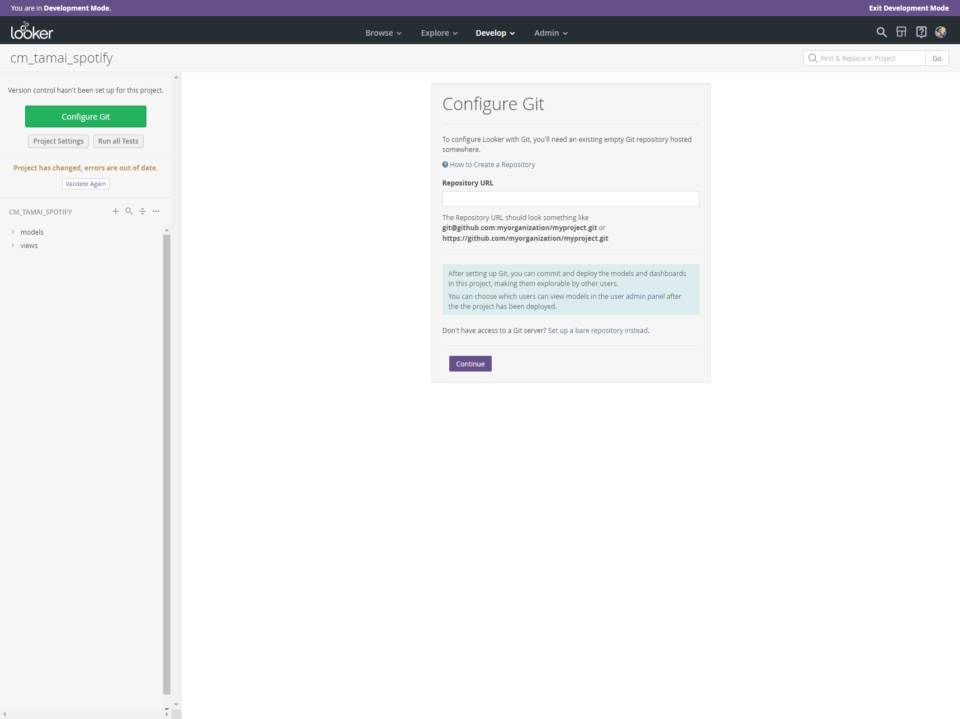The height and width of the screenshot is (719, 960).
Task: Click the green Configure Git button
Action: (85, 116)
